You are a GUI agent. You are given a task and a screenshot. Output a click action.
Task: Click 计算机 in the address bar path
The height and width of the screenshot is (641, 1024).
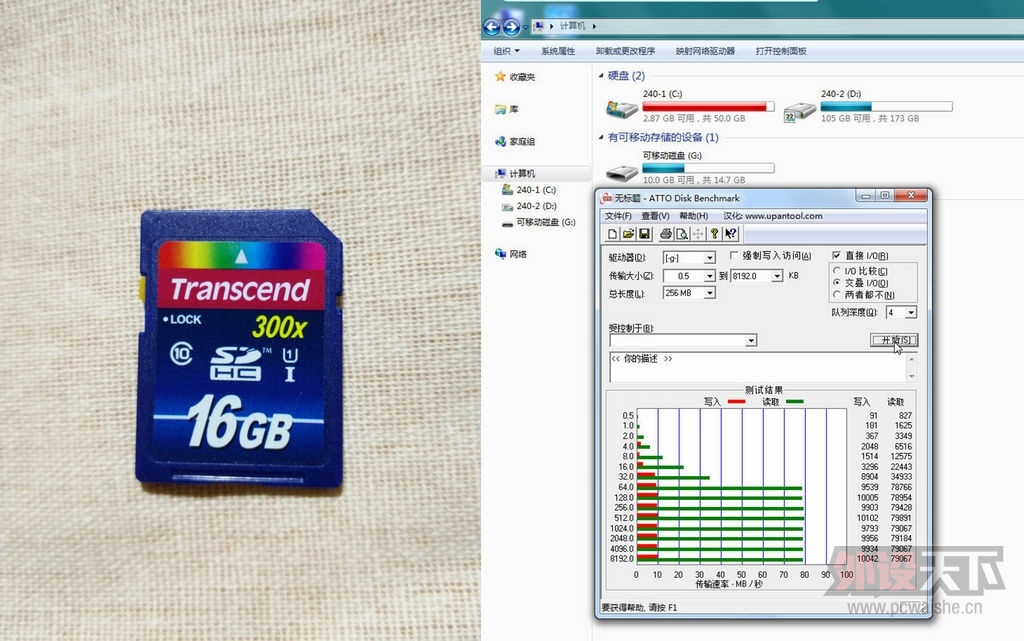(572, 26)
